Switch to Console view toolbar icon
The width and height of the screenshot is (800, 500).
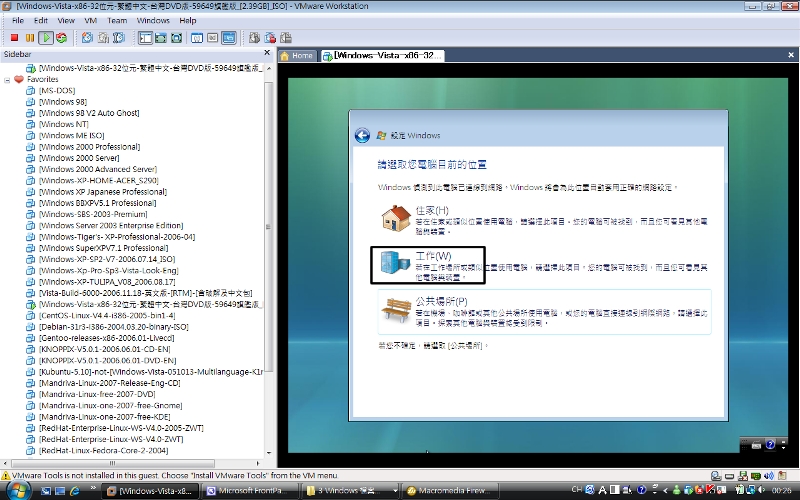(229, 38)
